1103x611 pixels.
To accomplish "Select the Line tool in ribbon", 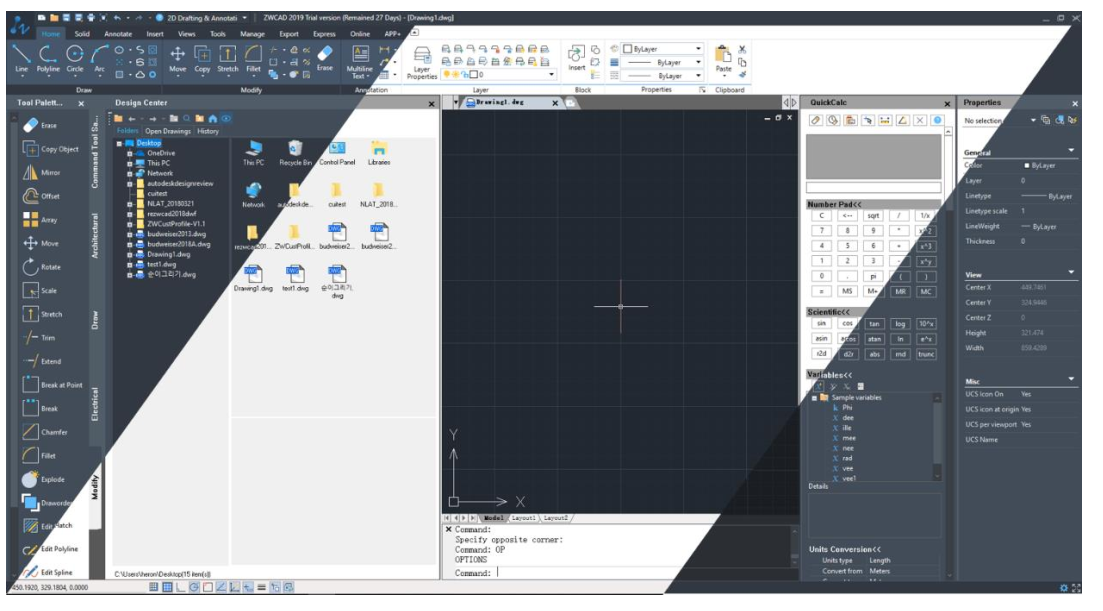I will tap(22, 58).
